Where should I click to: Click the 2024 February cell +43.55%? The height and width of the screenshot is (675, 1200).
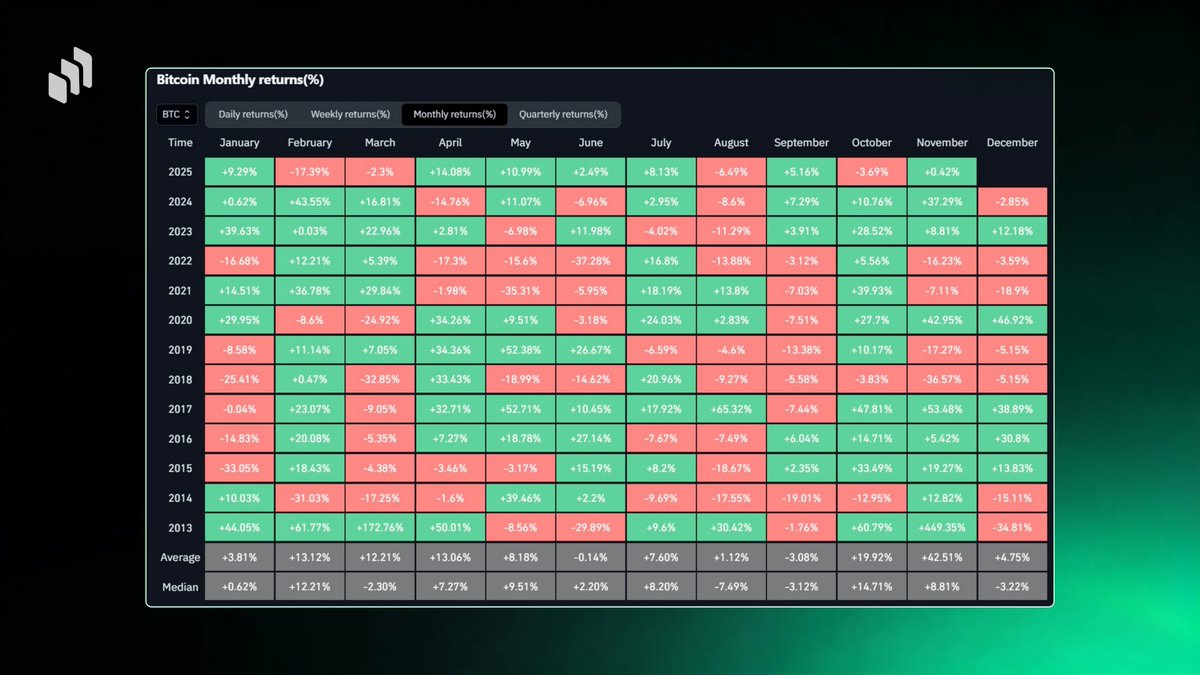click(x=309, y=200)
